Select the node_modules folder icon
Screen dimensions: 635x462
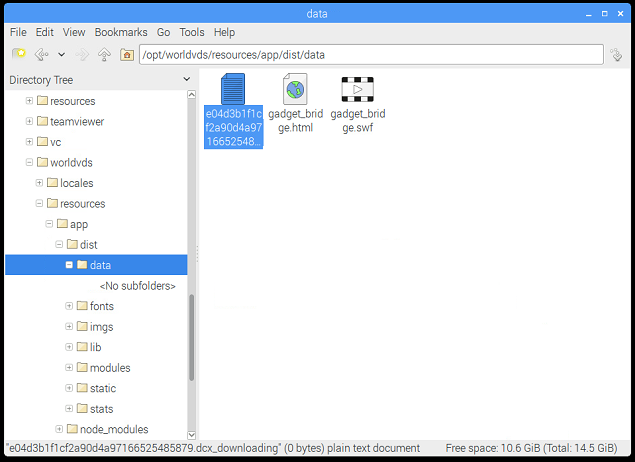tap(72, 428)
